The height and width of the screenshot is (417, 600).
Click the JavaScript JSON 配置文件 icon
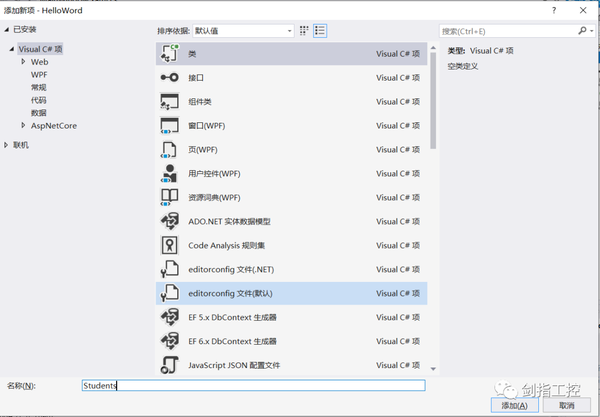tap(170, 365)
